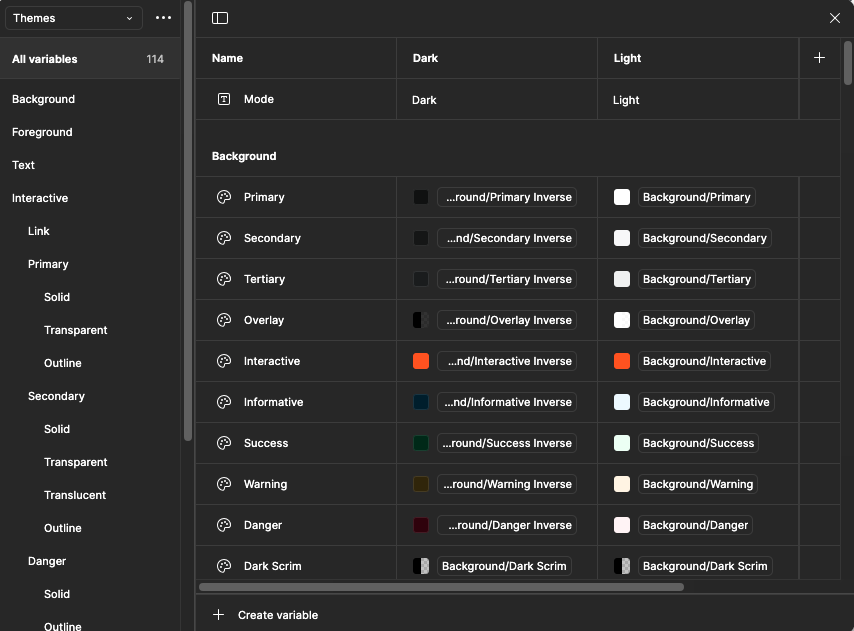Open the Themes collection dropdown

pos(73,18)
